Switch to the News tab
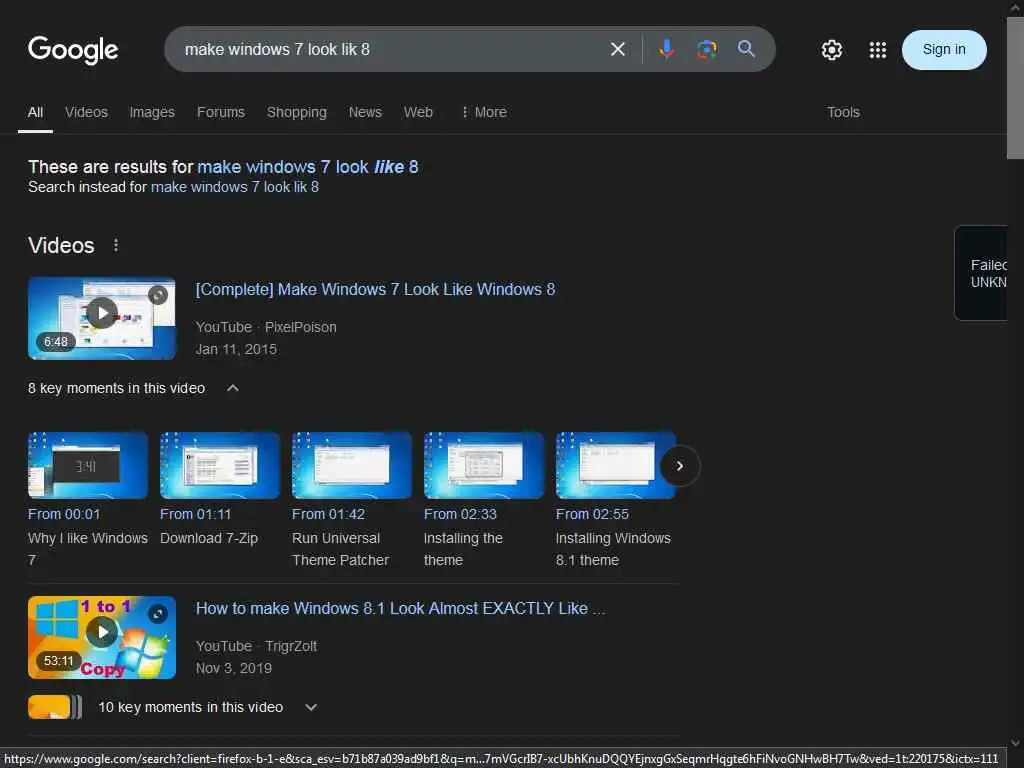Screen dimensions: 1024x768 pos(365,112)
